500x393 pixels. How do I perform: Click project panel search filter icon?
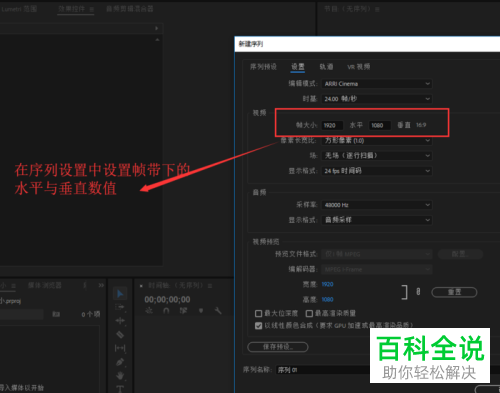tap(56, 314)
